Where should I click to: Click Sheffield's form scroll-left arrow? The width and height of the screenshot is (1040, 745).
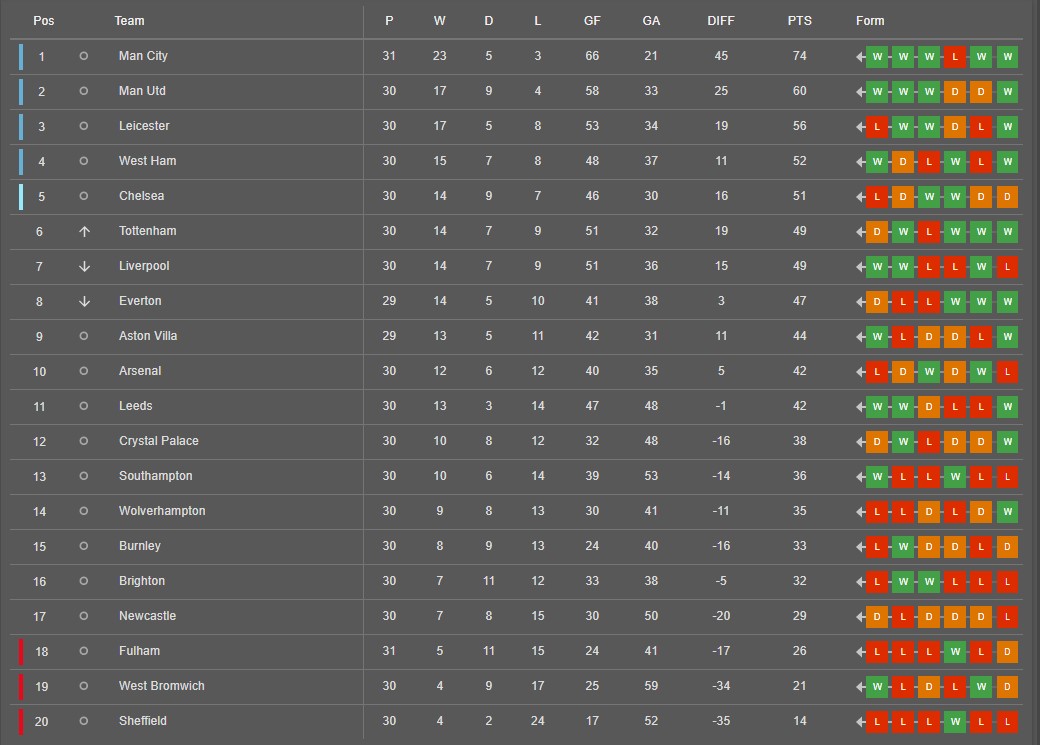point(860,722)
